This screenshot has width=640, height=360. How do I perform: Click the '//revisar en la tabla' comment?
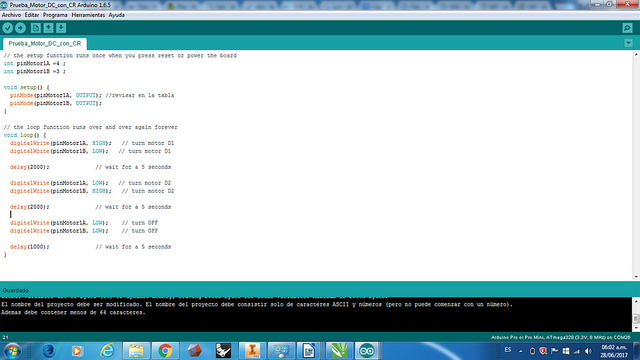click(x=140, y=95)
